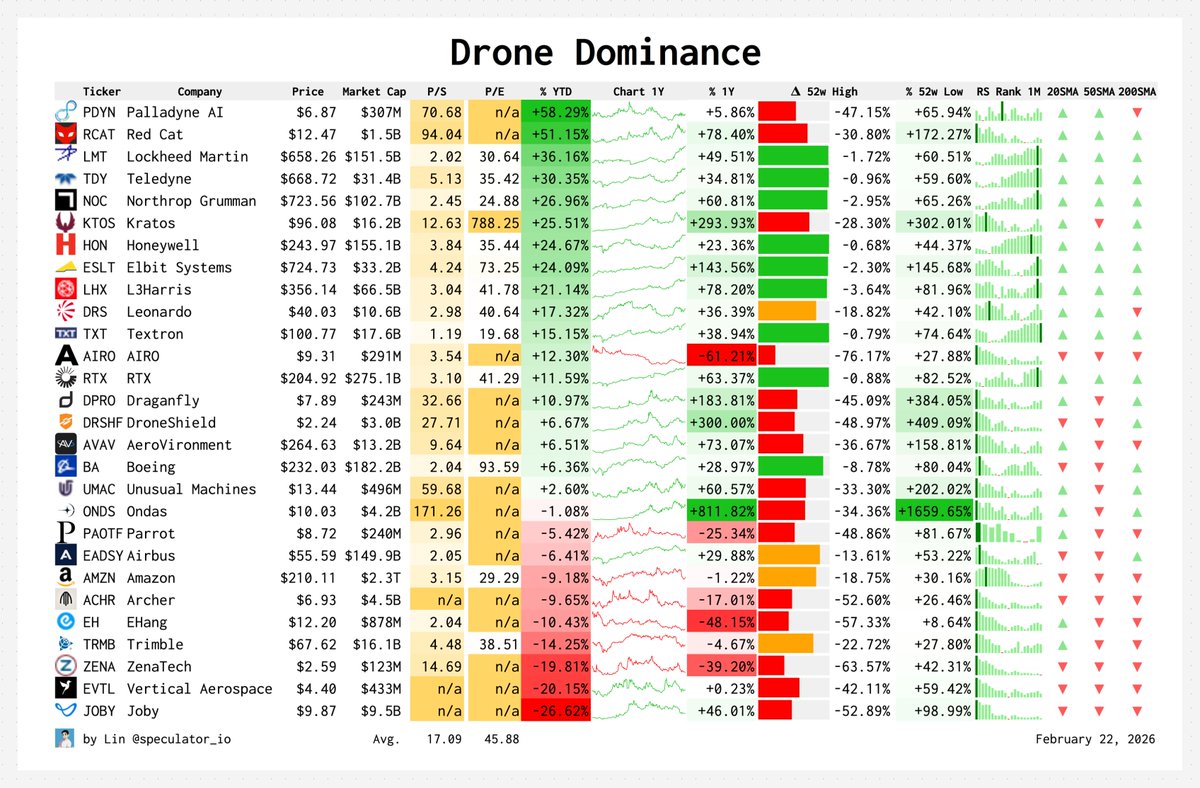Click the February 22, 2026 date
This screenshot has height=788, width=1200.
1095,739
